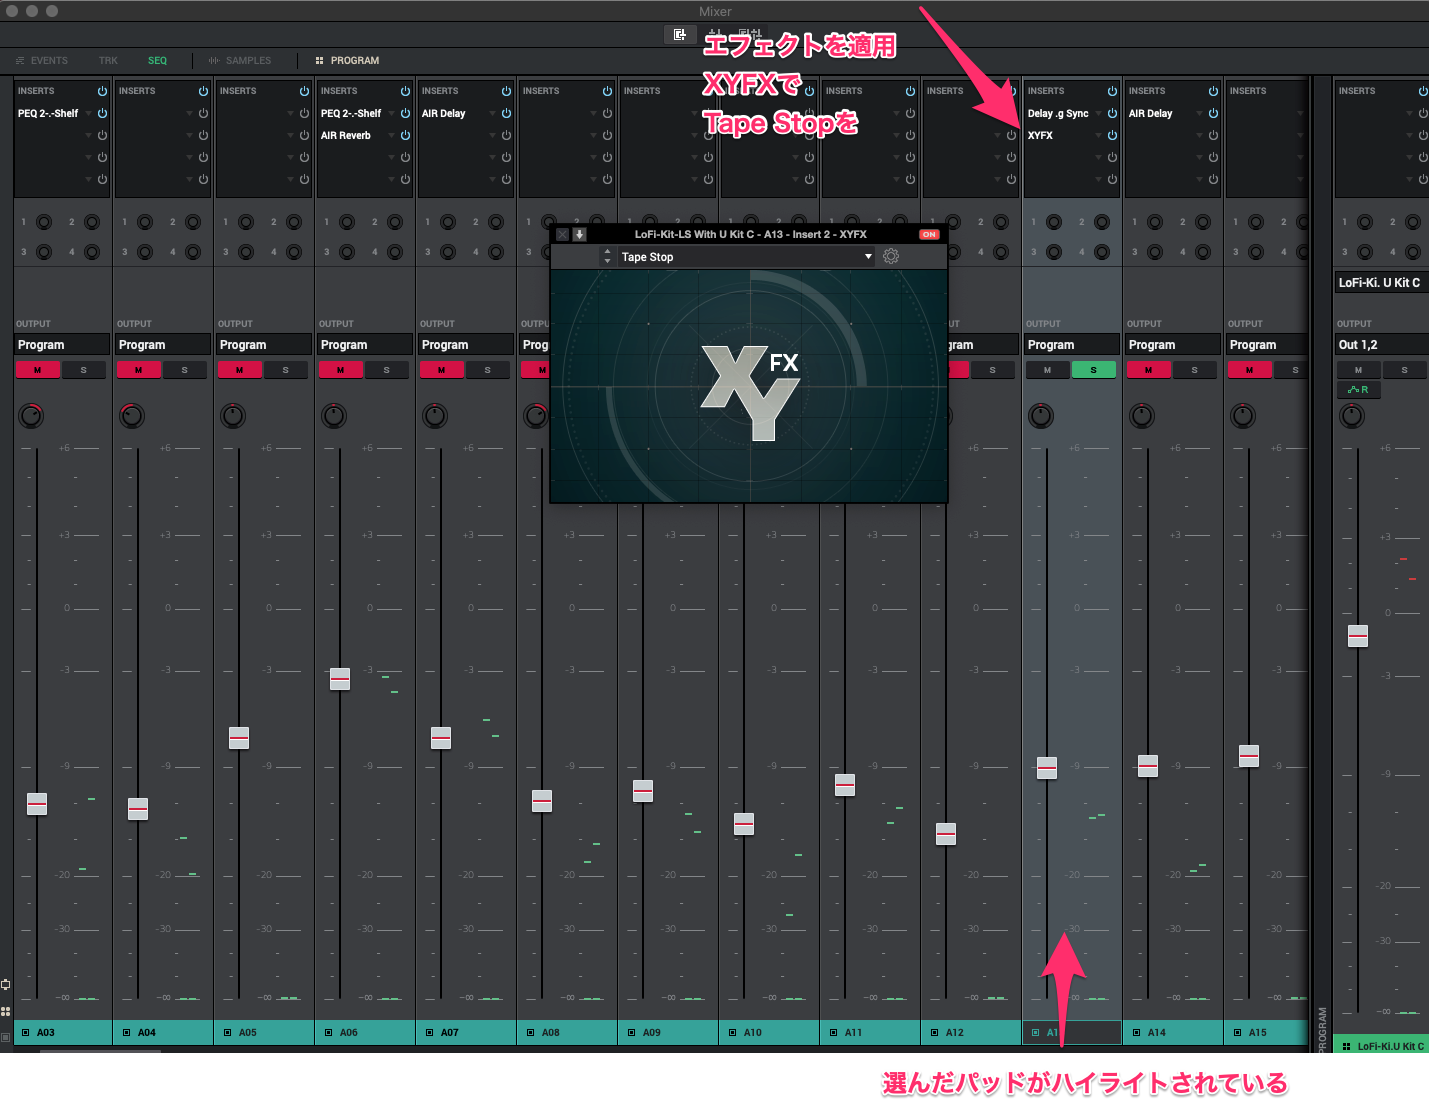1429x1103 pixels.
Task: Unmute channel A03 with its M button
Action: coord(38,370)
